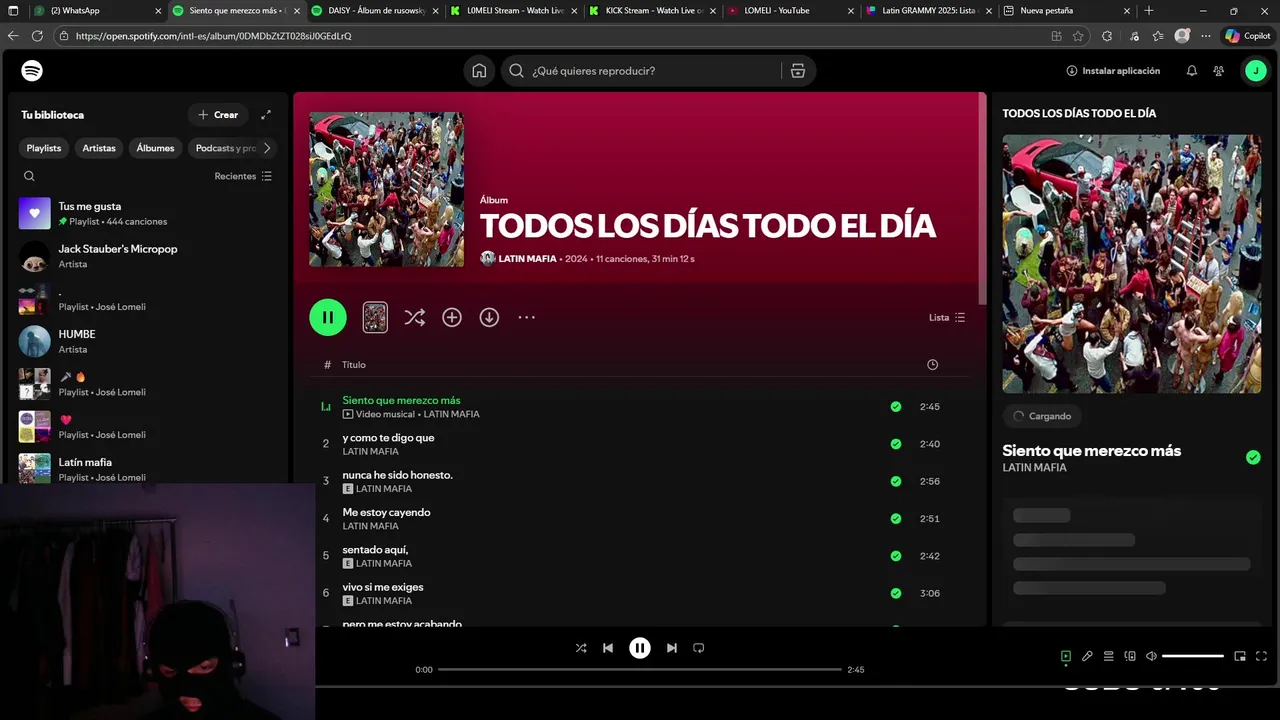Viewport: 1280px width, 720px height.
Task: Select the Podcasts filter chip
Action: coord(224,148)
